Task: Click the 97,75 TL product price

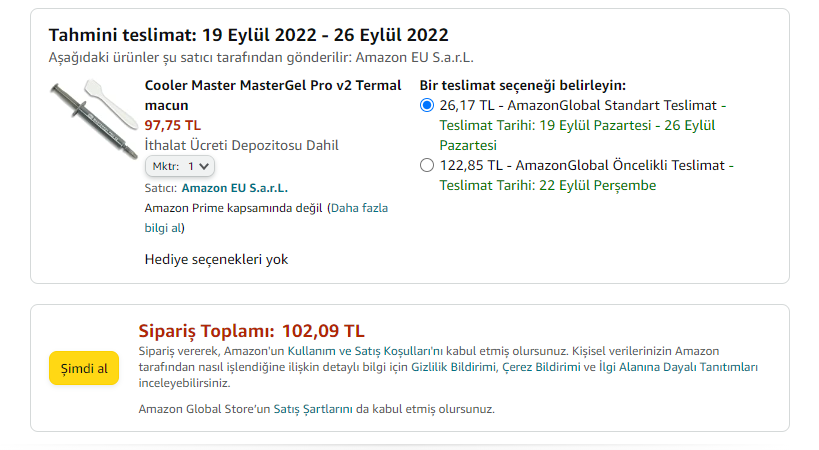Action: (x=173, y=125)
